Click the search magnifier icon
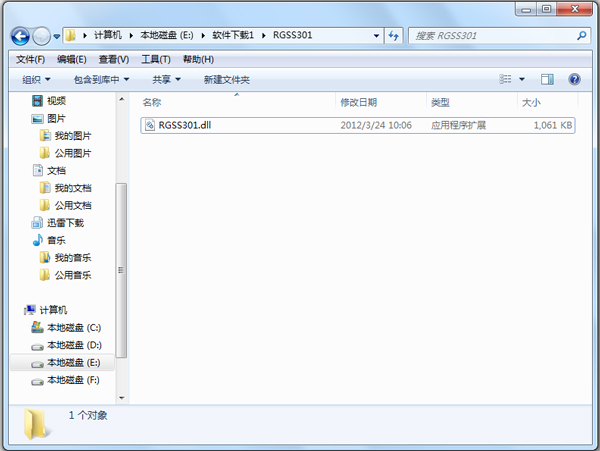The image size is (600, 451). [581, 36]
